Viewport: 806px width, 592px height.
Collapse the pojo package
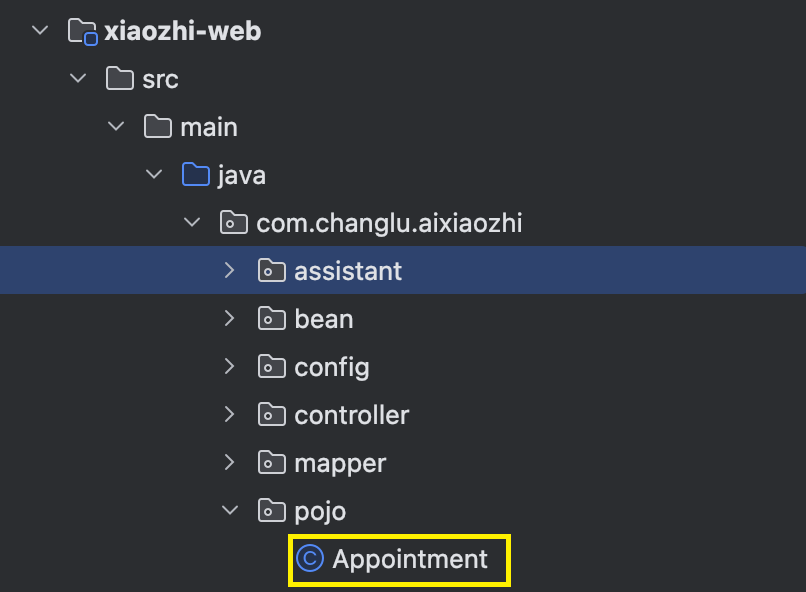(230, 510)
